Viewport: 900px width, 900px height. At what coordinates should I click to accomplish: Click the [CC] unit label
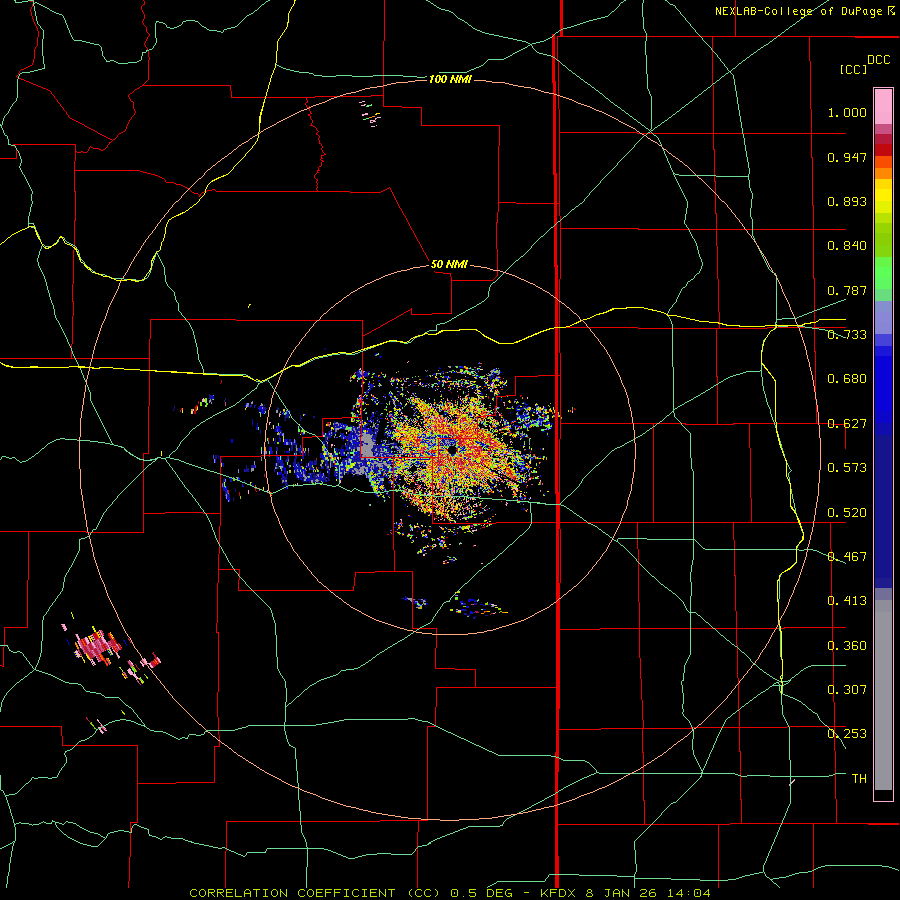click(x=853, y=69)
